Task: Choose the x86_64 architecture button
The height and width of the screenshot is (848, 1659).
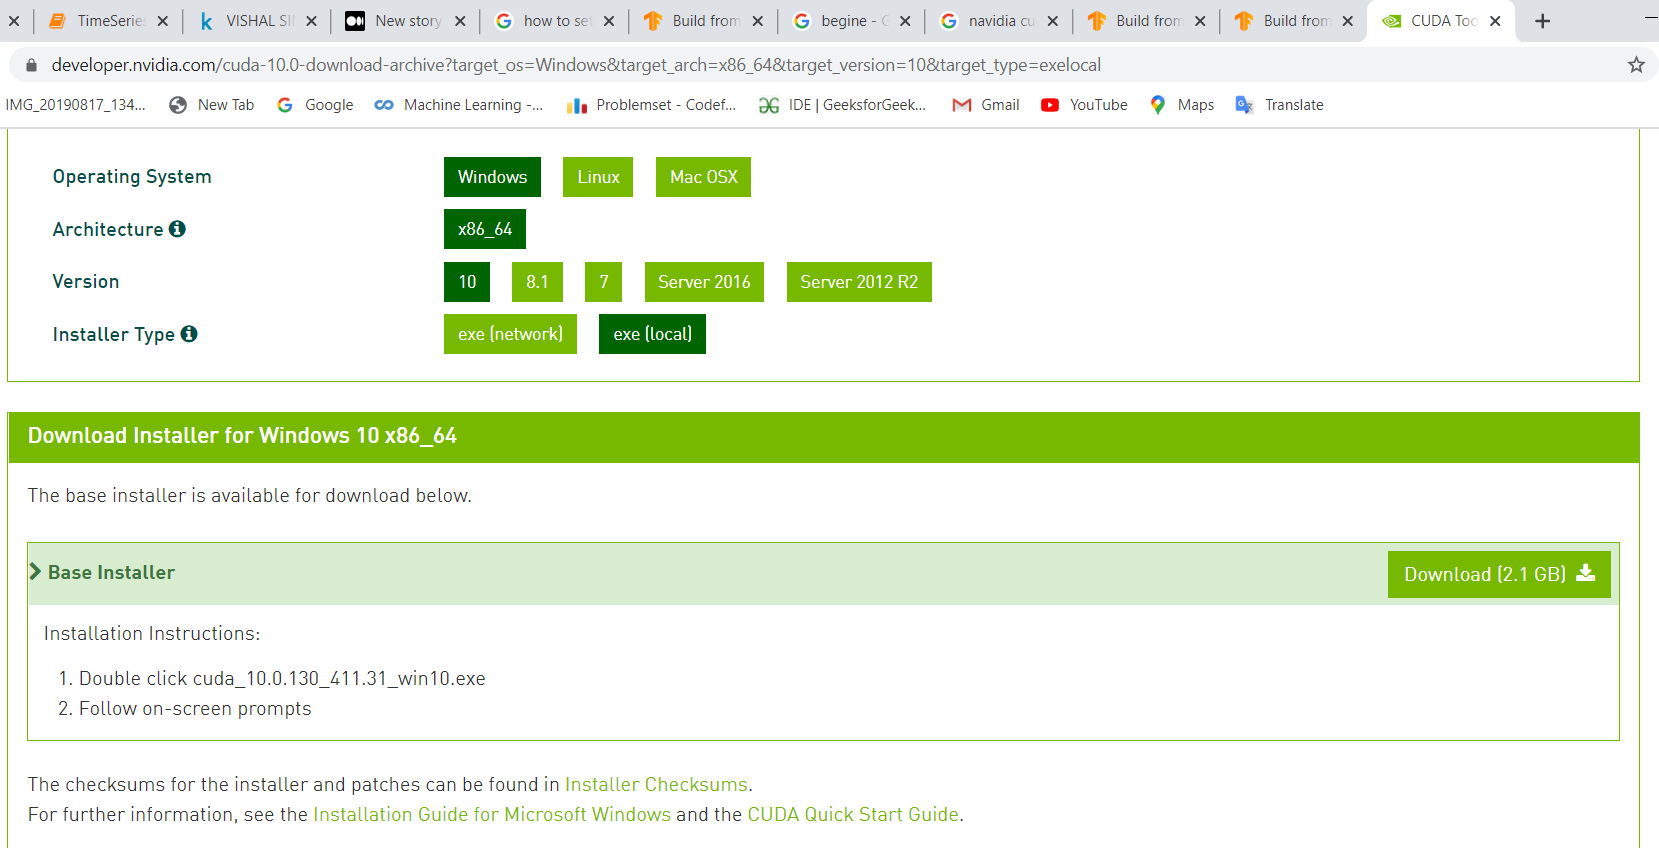Action: (x=485, y=229)
